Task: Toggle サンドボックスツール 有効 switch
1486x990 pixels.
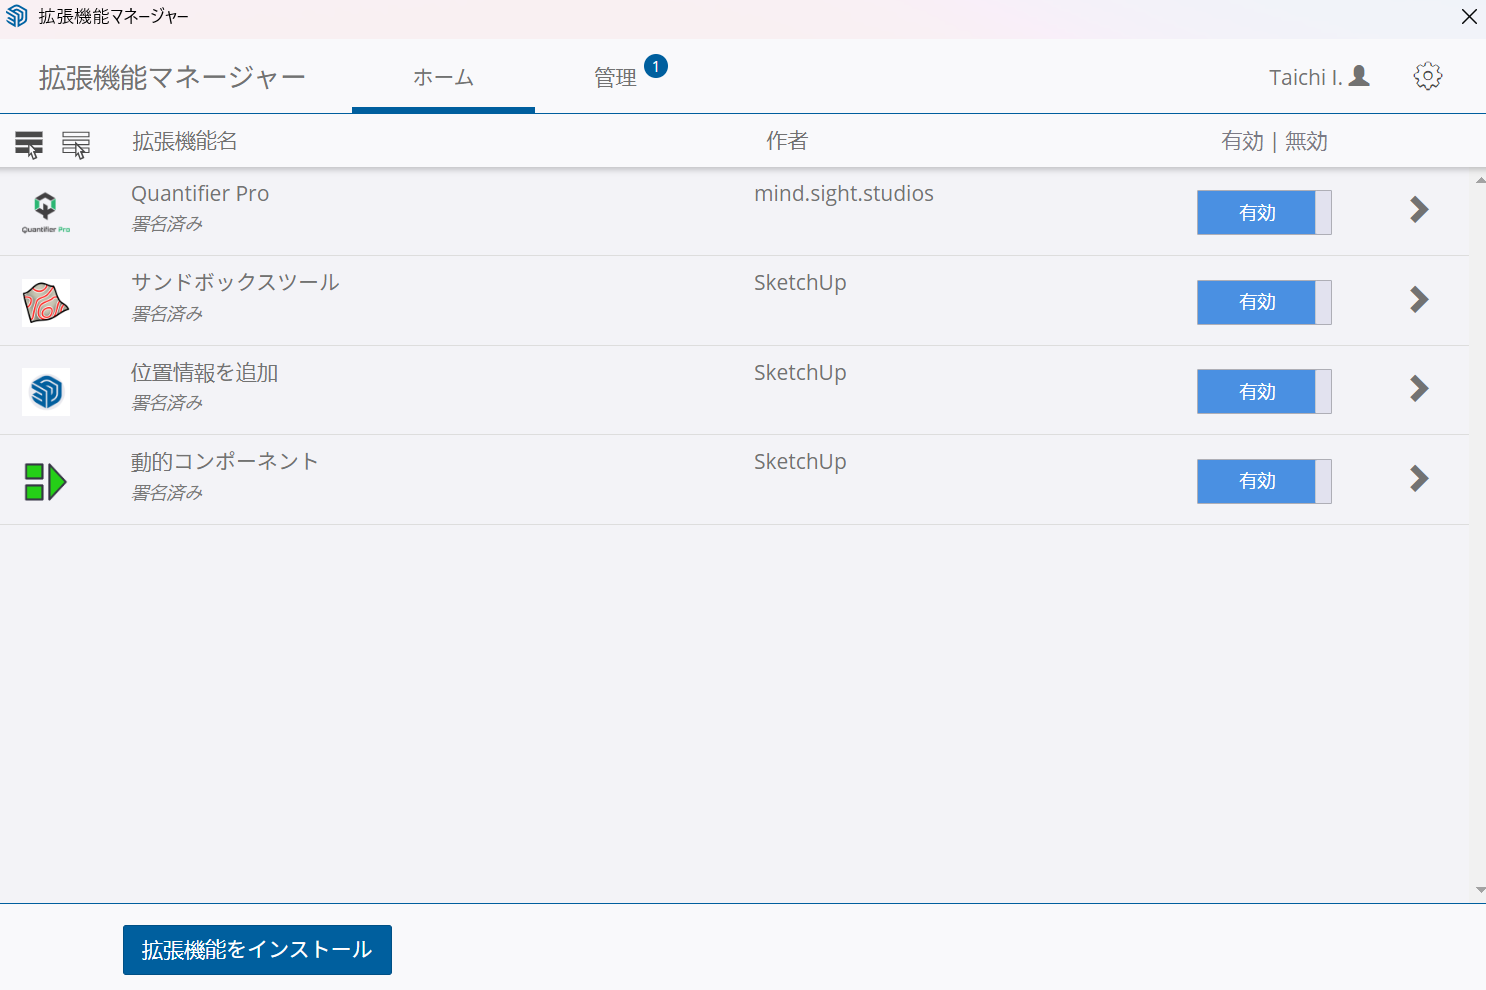Action: point(1264,302)
